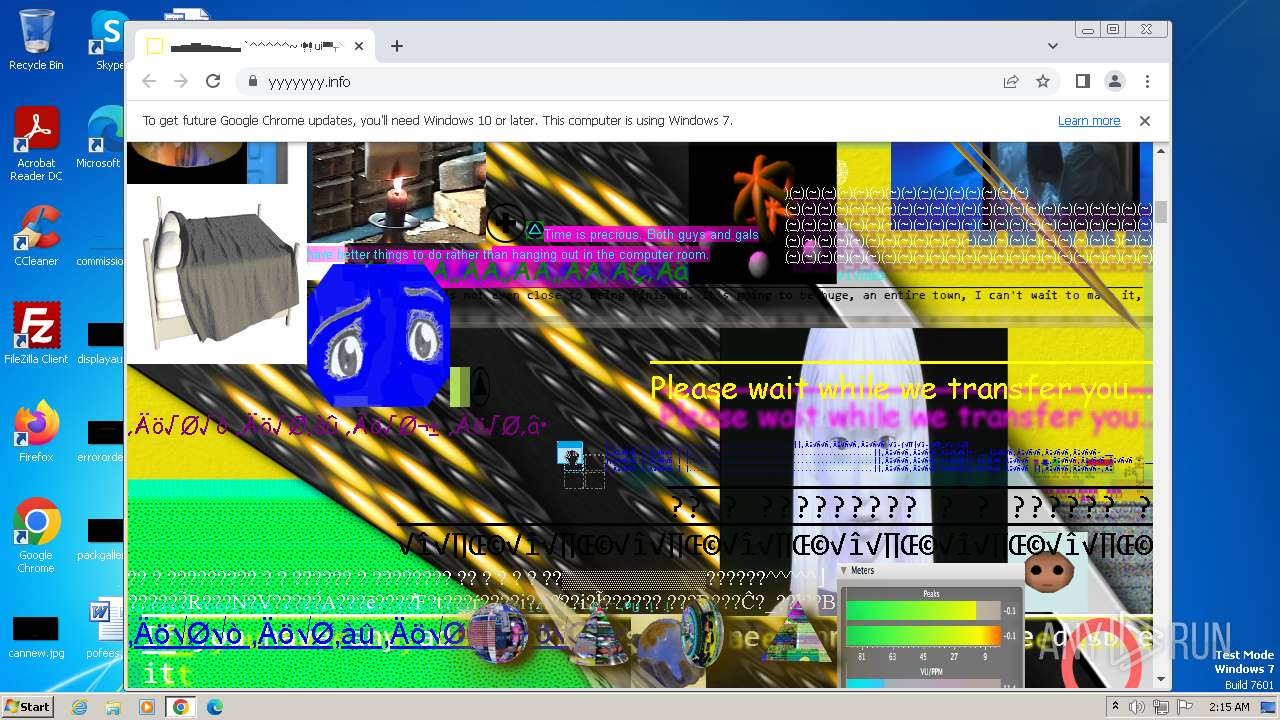Open a new tab with the plus button

pyautogui.click(x=397, y=46)
